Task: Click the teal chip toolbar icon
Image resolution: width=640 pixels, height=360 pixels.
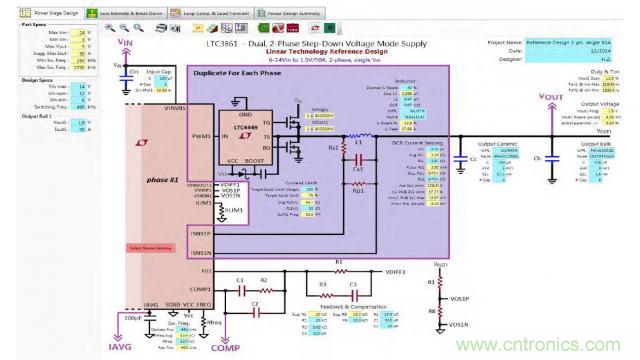Action: (329, 28)
